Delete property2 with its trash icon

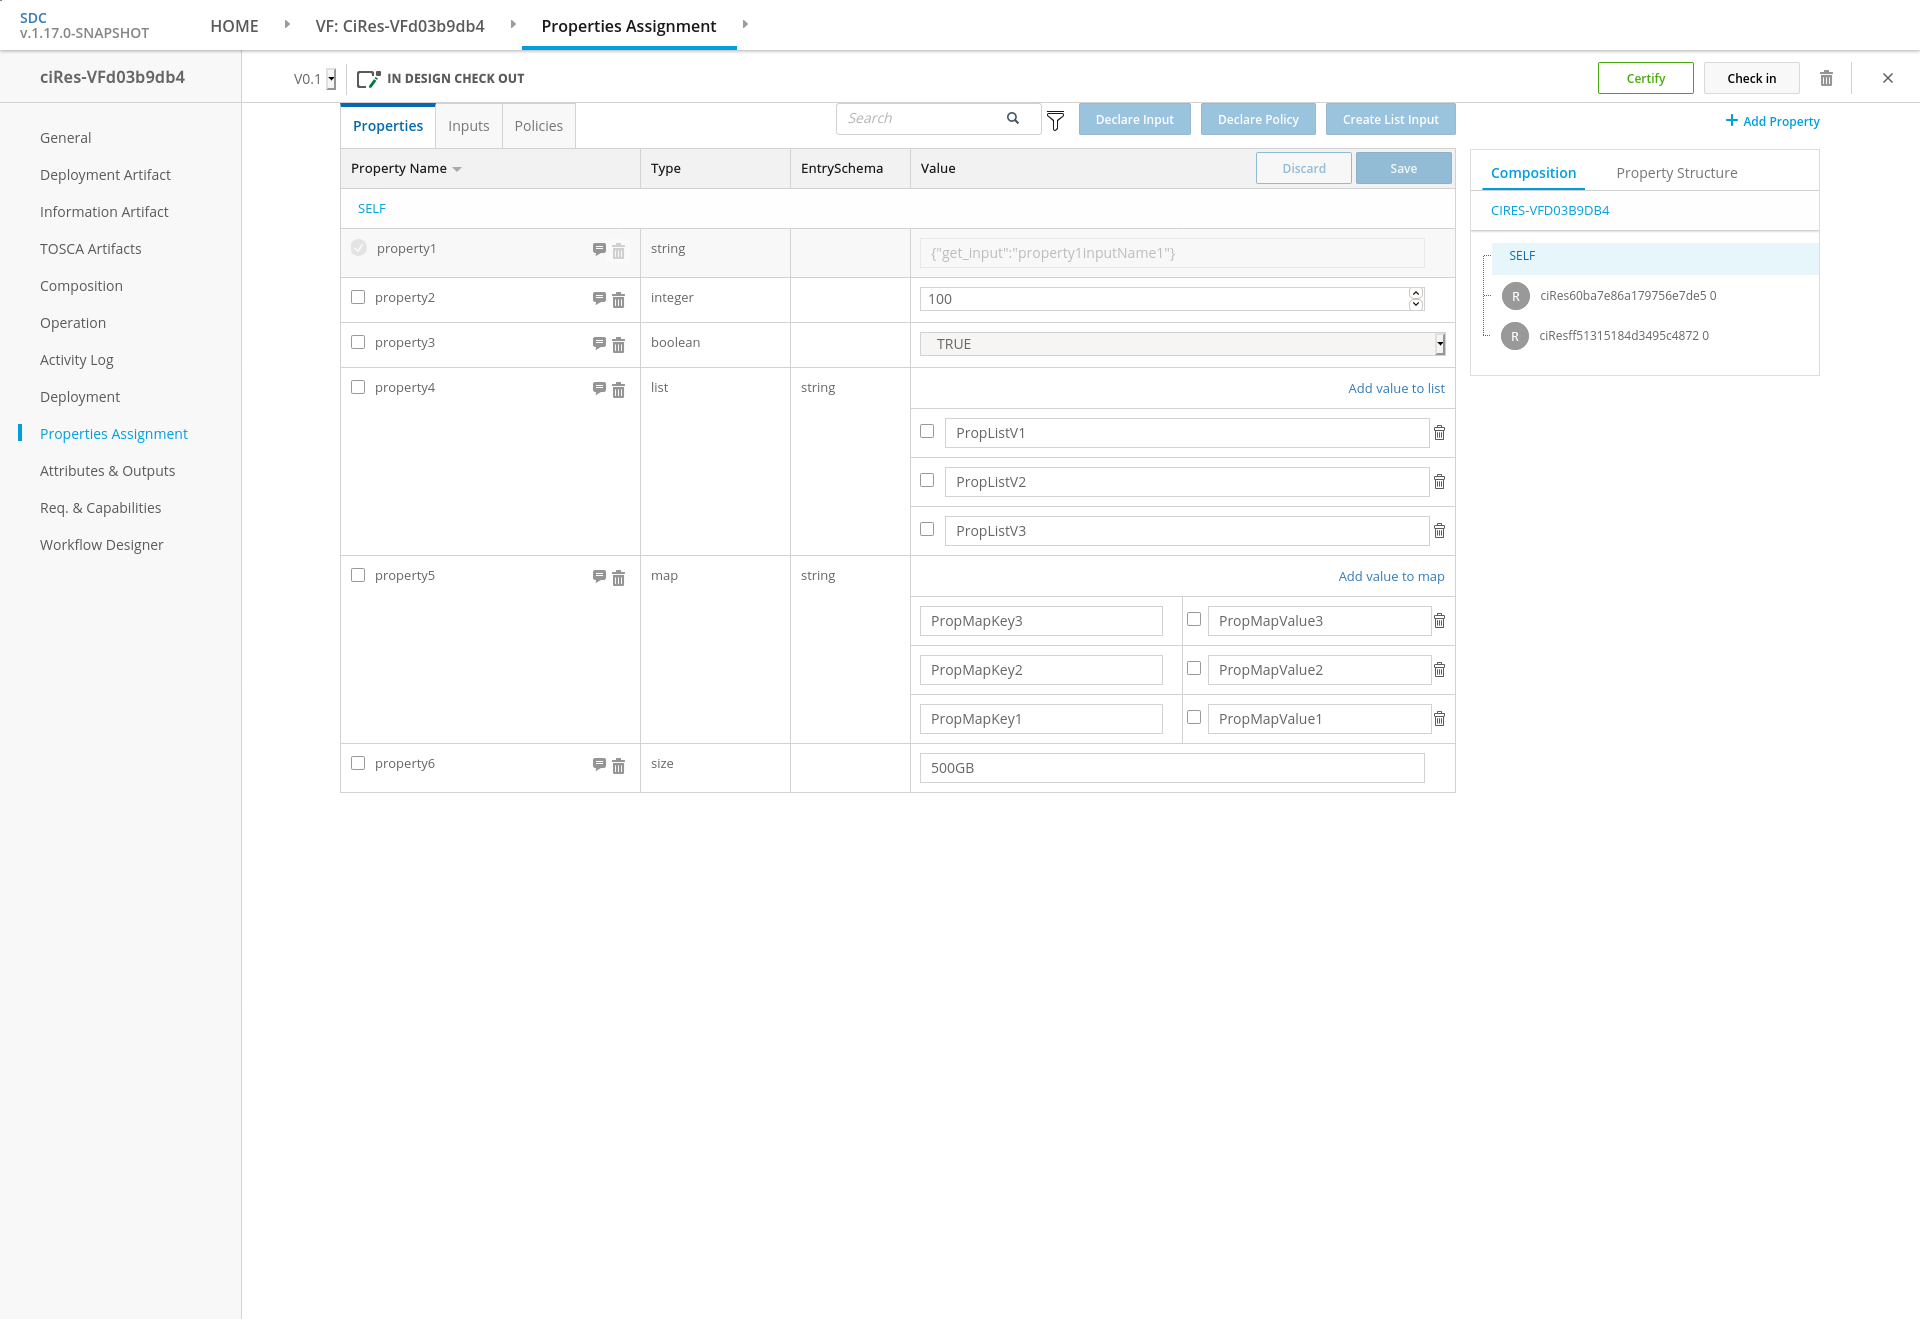pyautogui.click(x=618, y=299)
